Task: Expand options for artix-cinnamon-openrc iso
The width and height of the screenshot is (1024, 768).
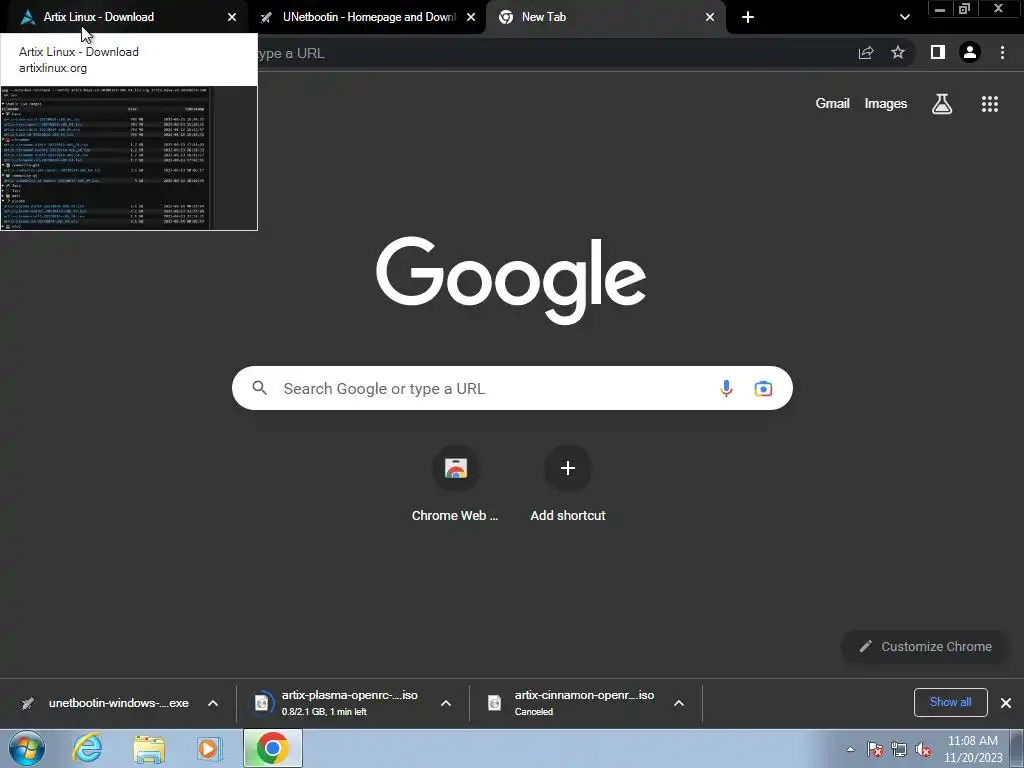Action: click(x=679, y=703)
